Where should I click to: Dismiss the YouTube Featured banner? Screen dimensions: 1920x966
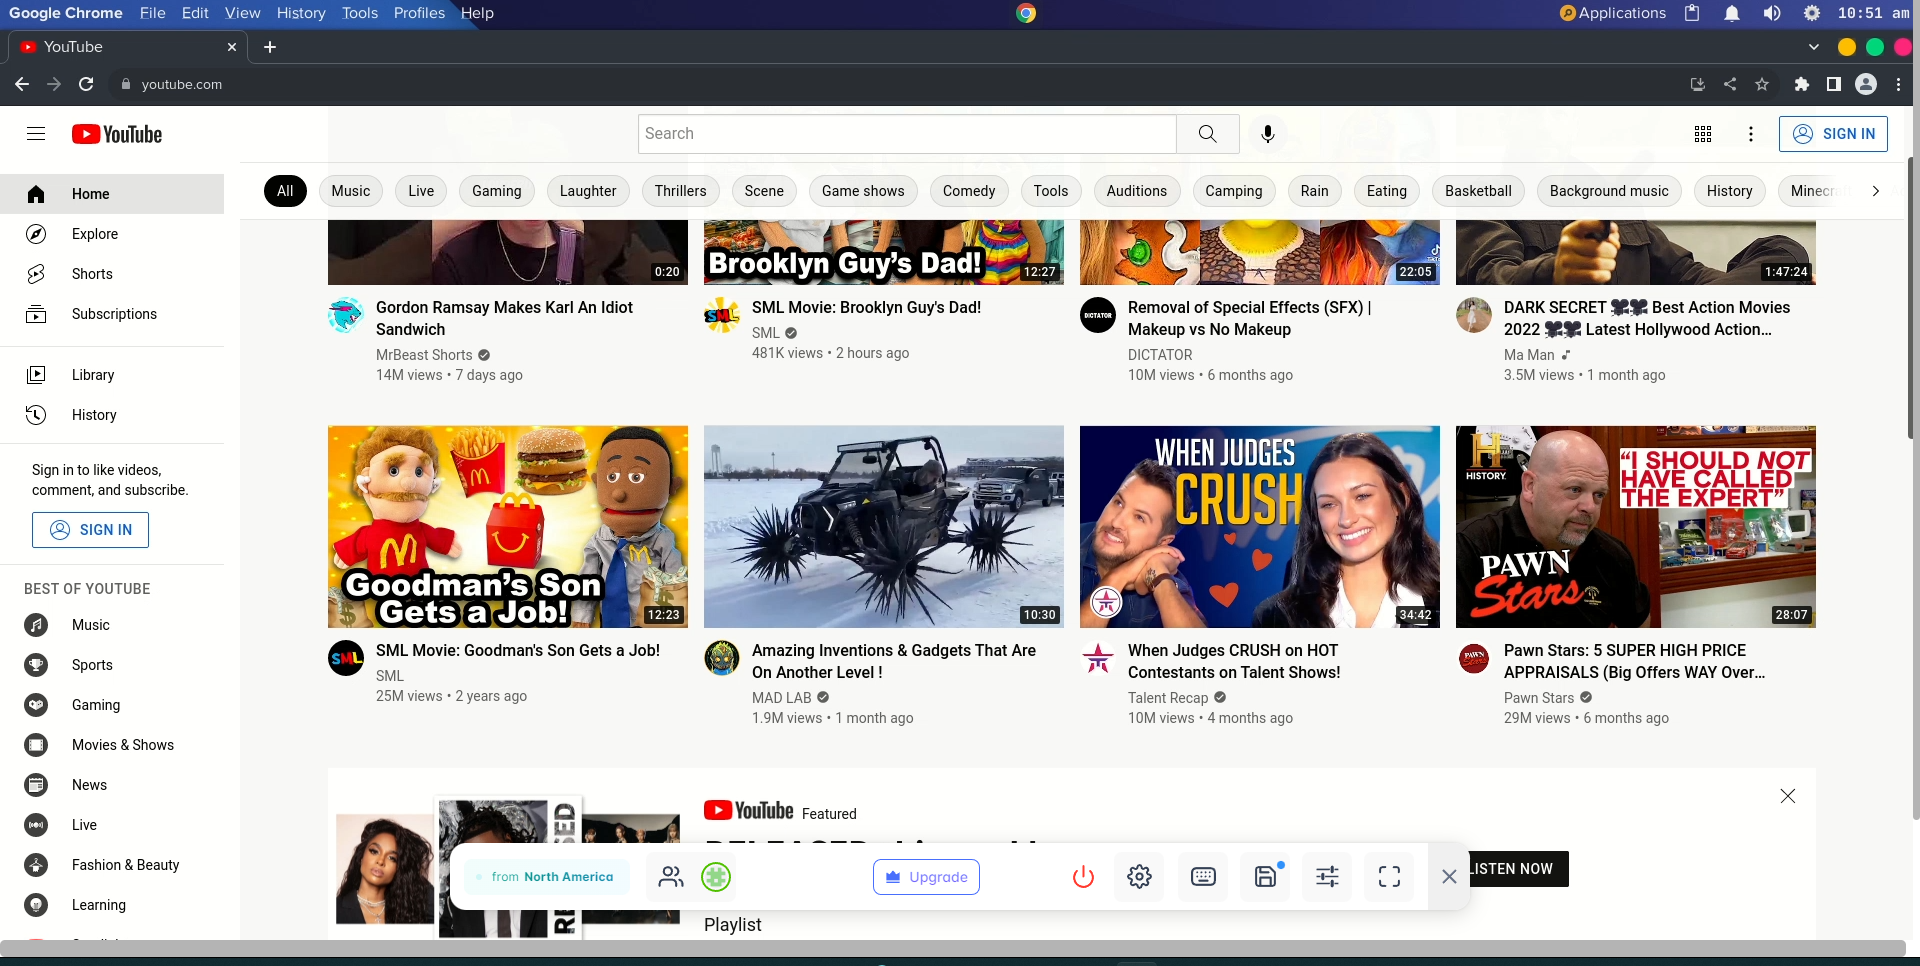(1788, 796)
